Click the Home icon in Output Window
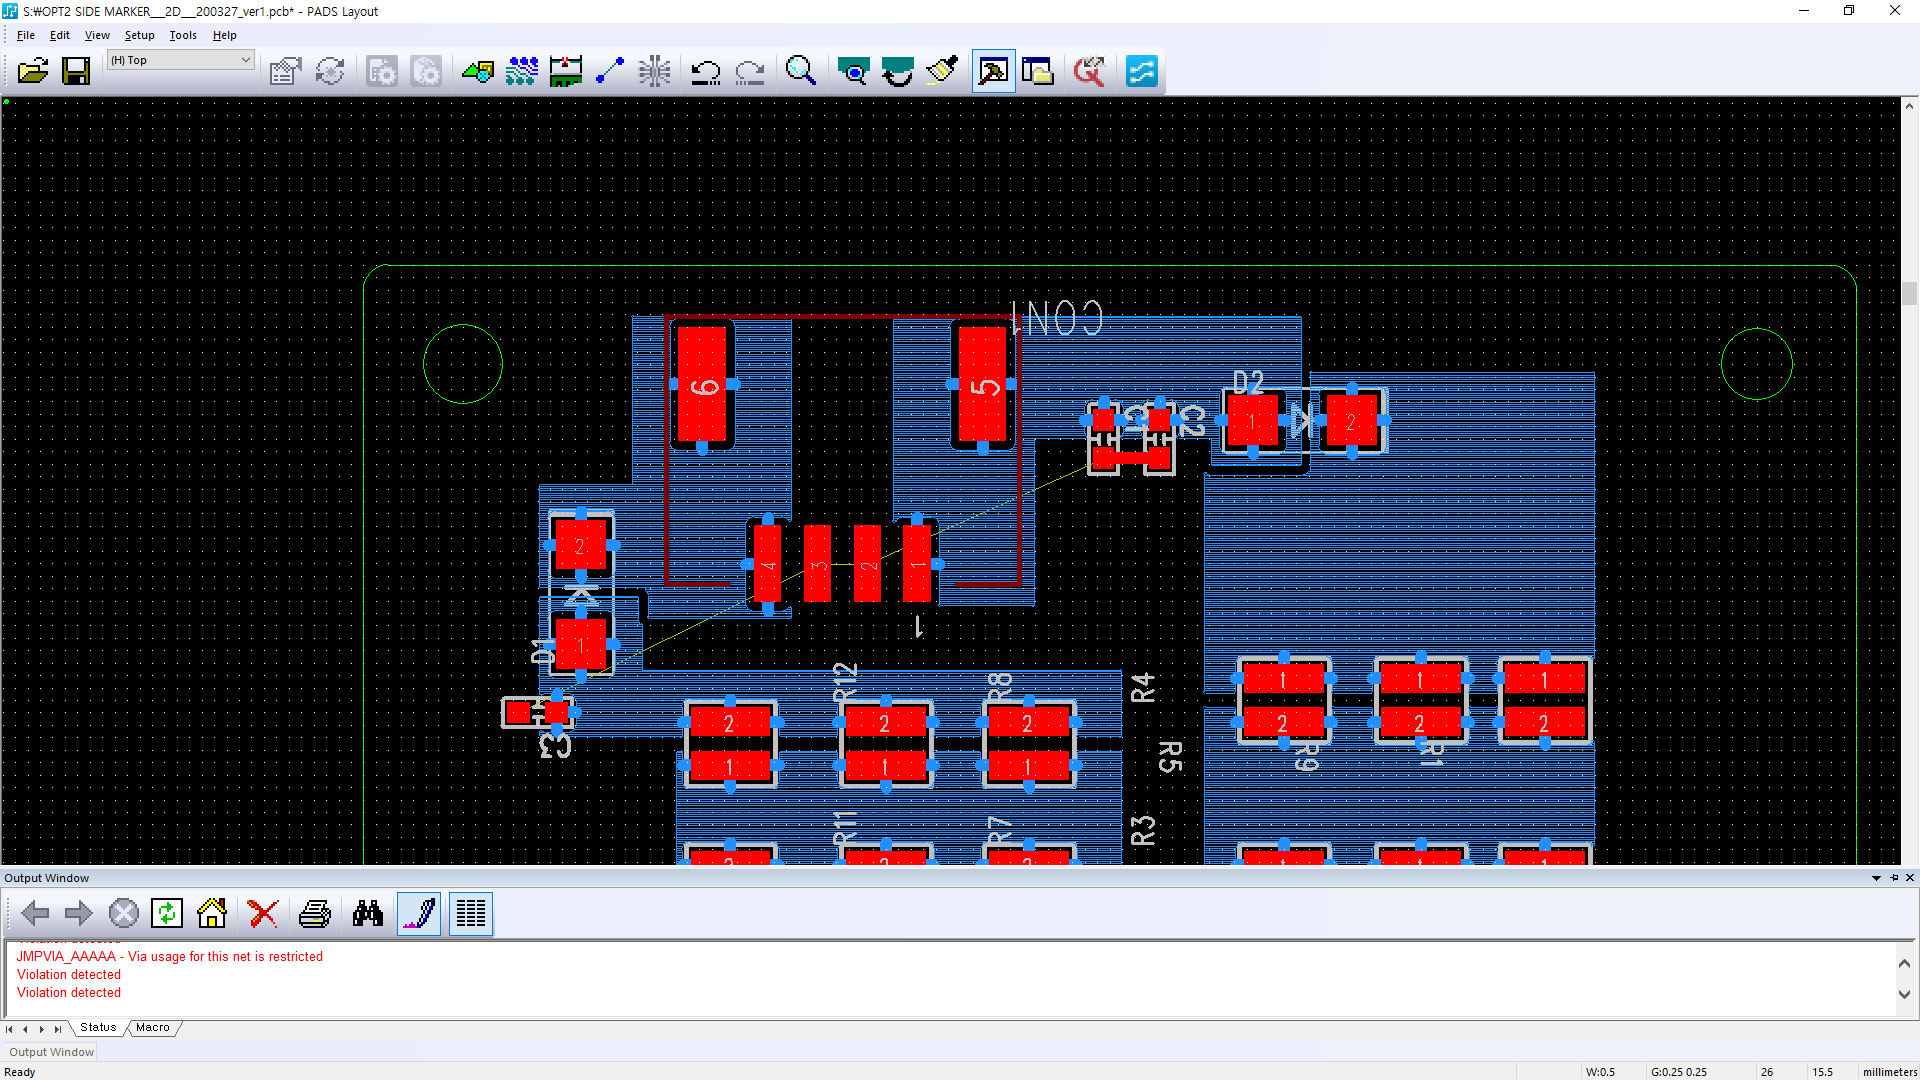This screenshot has width=1920, height=1080. point(212,913)
